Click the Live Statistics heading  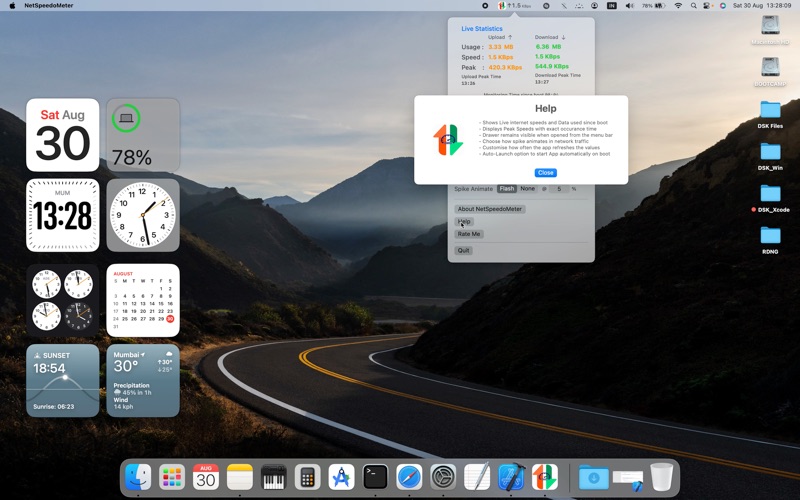(x=482, y=29)
